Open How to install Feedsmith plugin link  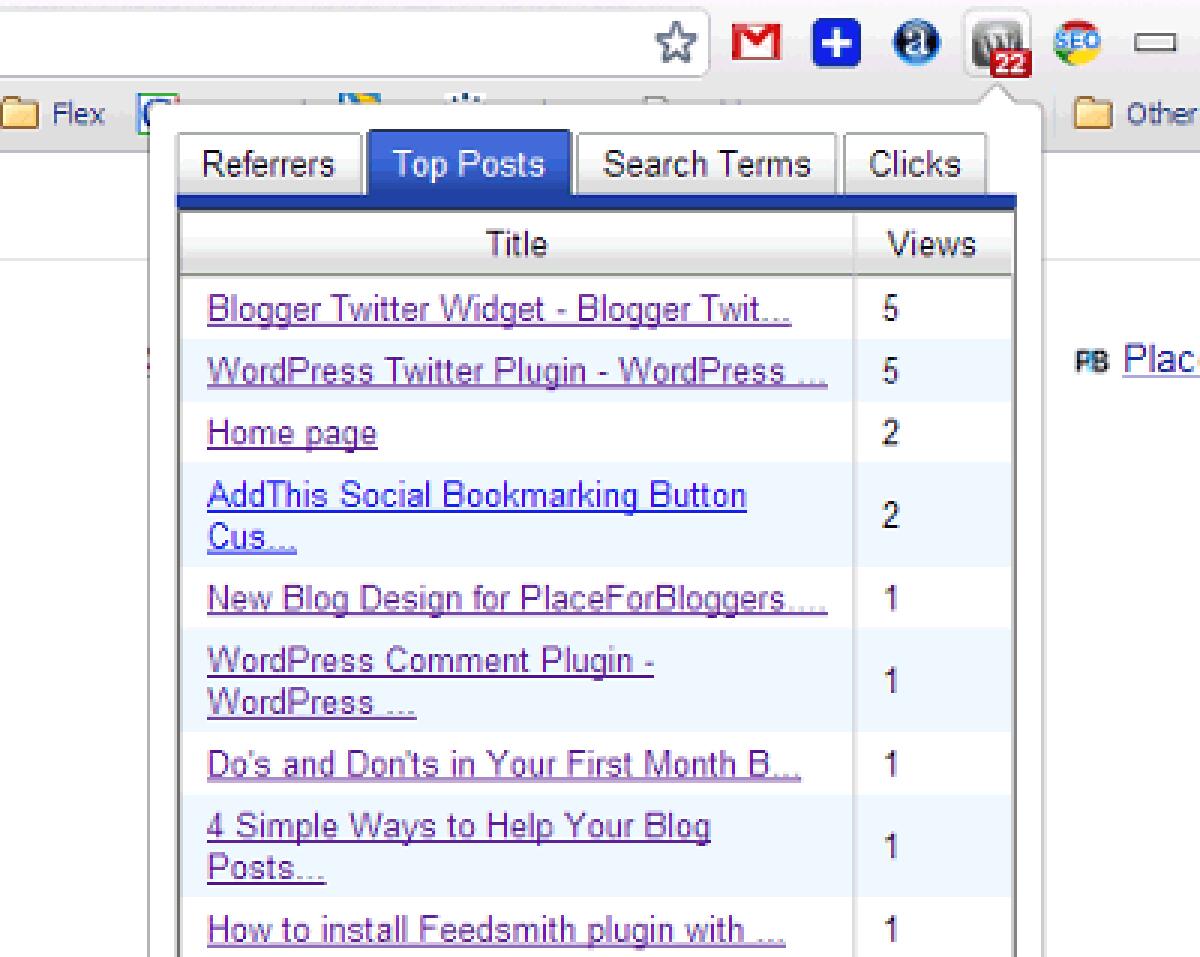(x=496, y=930)
